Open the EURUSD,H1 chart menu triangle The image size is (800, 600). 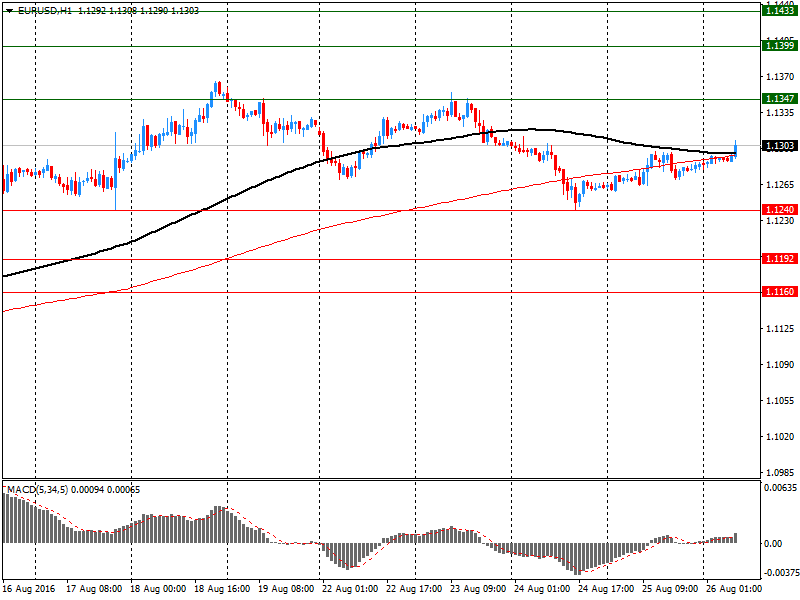pos(9,11)
